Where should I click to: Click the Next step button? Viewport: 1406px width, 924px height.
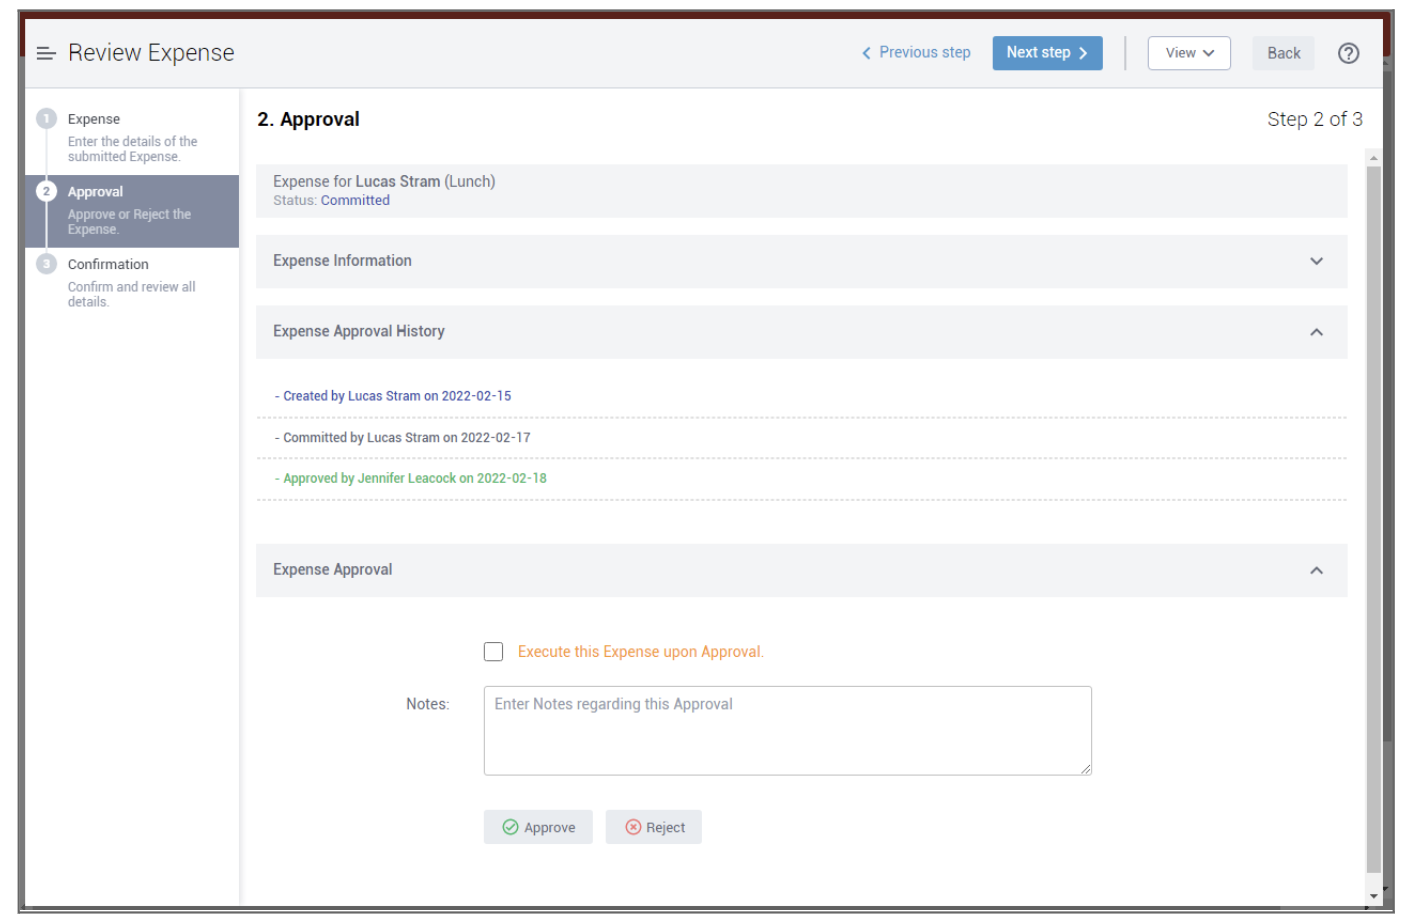[1046, 53]
